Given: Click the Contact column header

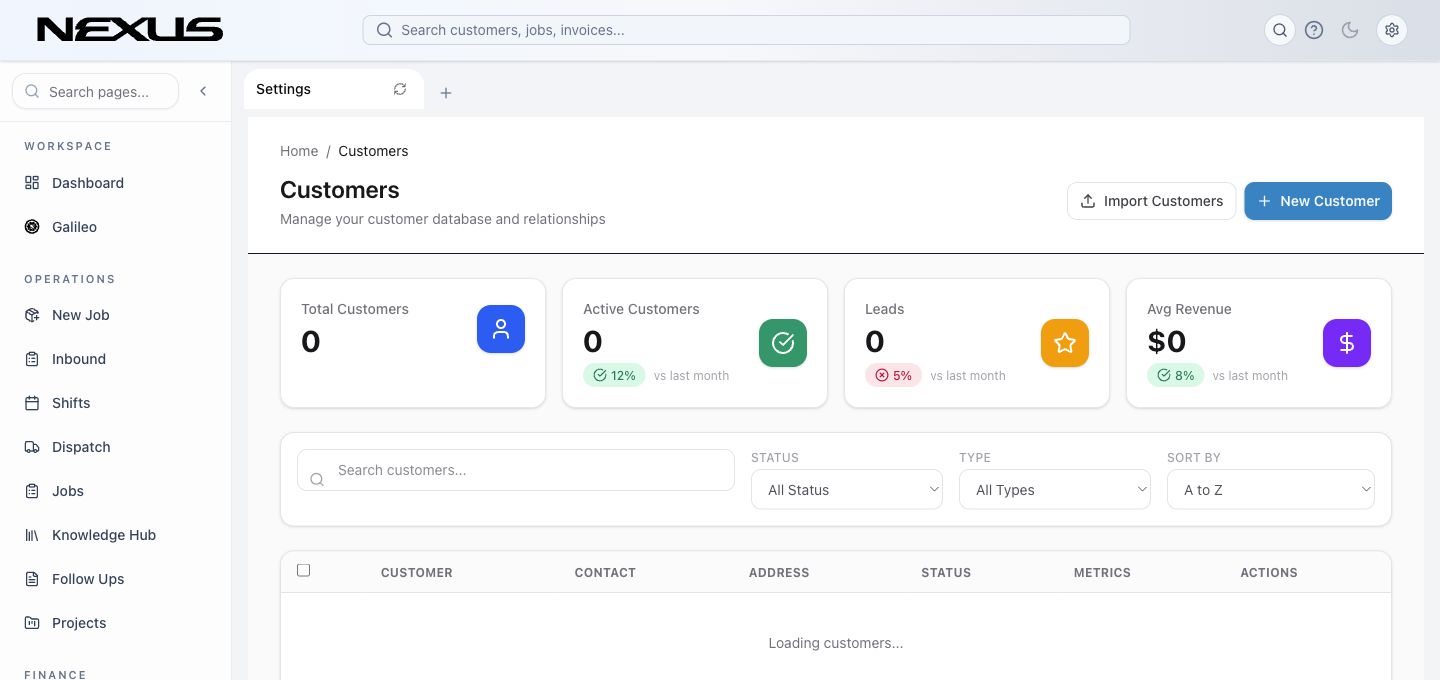Looking at the screenshot, I should [x=605, y=573].
